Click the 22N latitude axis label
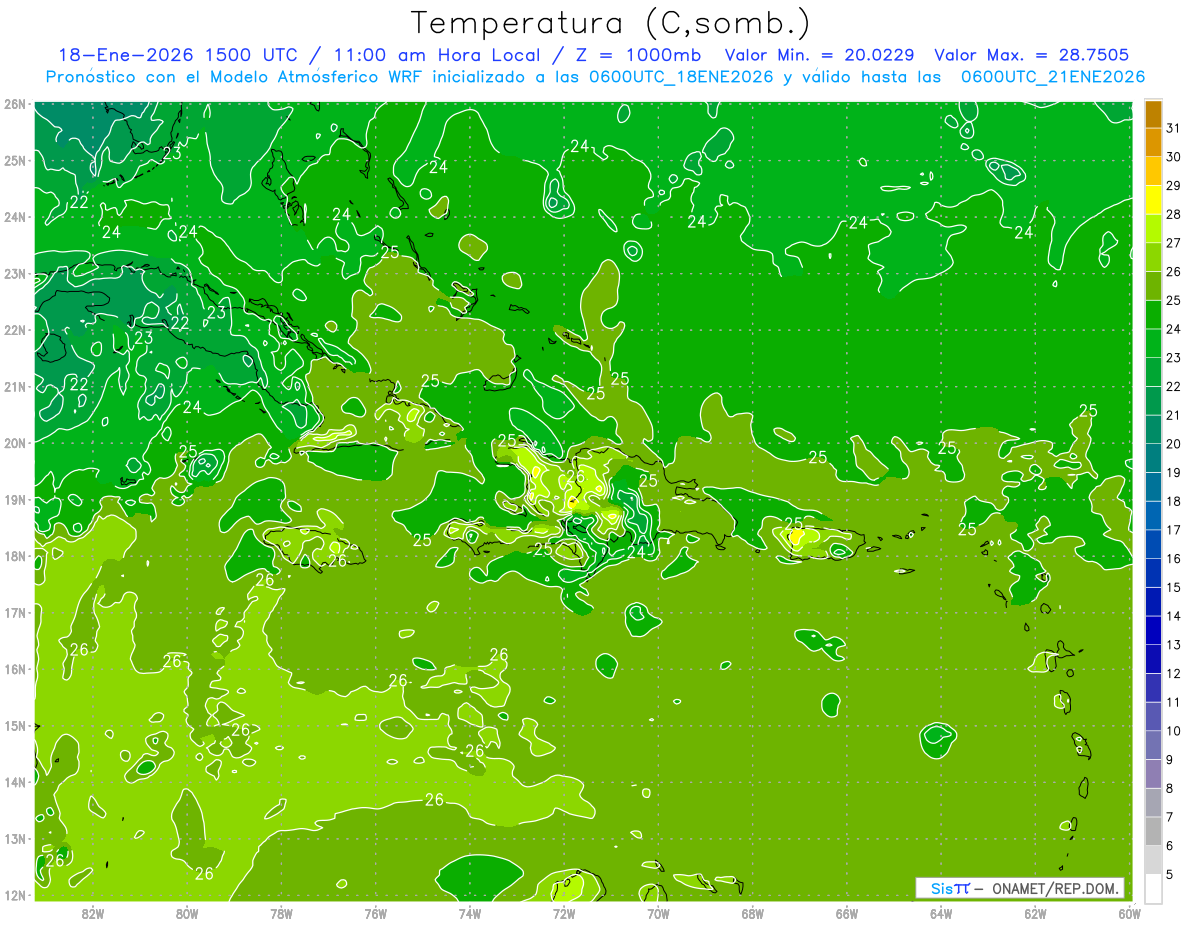 (x=15, y=330)
